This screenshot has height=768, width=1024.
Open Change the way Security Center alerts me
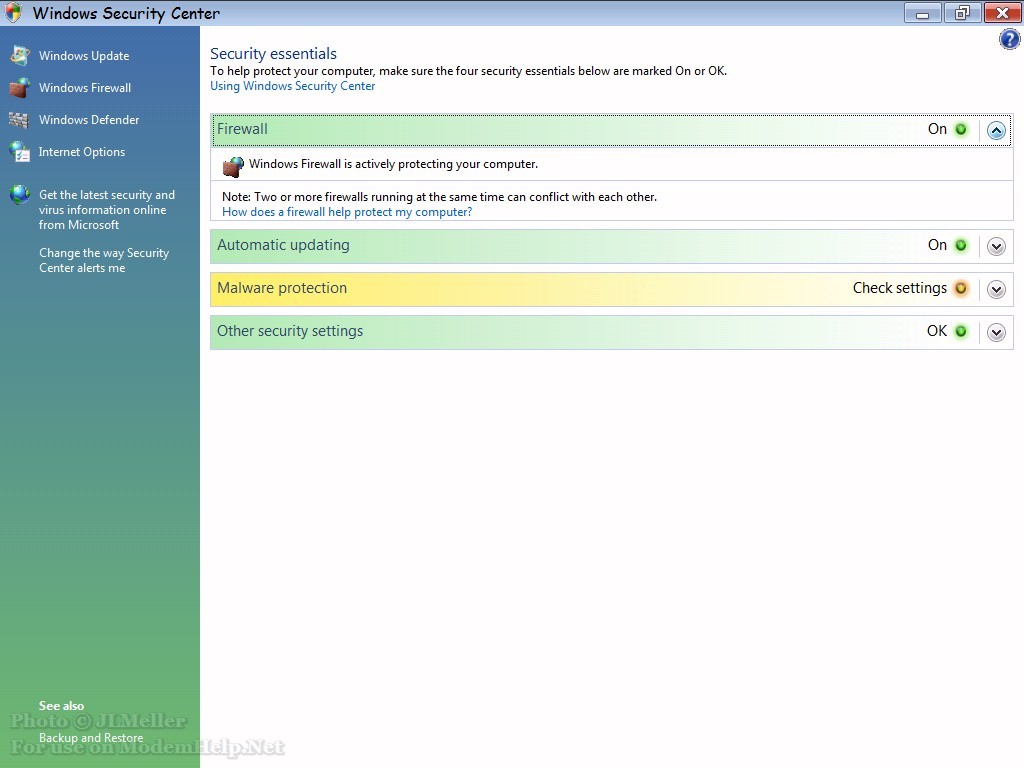(x=104, y=260)
